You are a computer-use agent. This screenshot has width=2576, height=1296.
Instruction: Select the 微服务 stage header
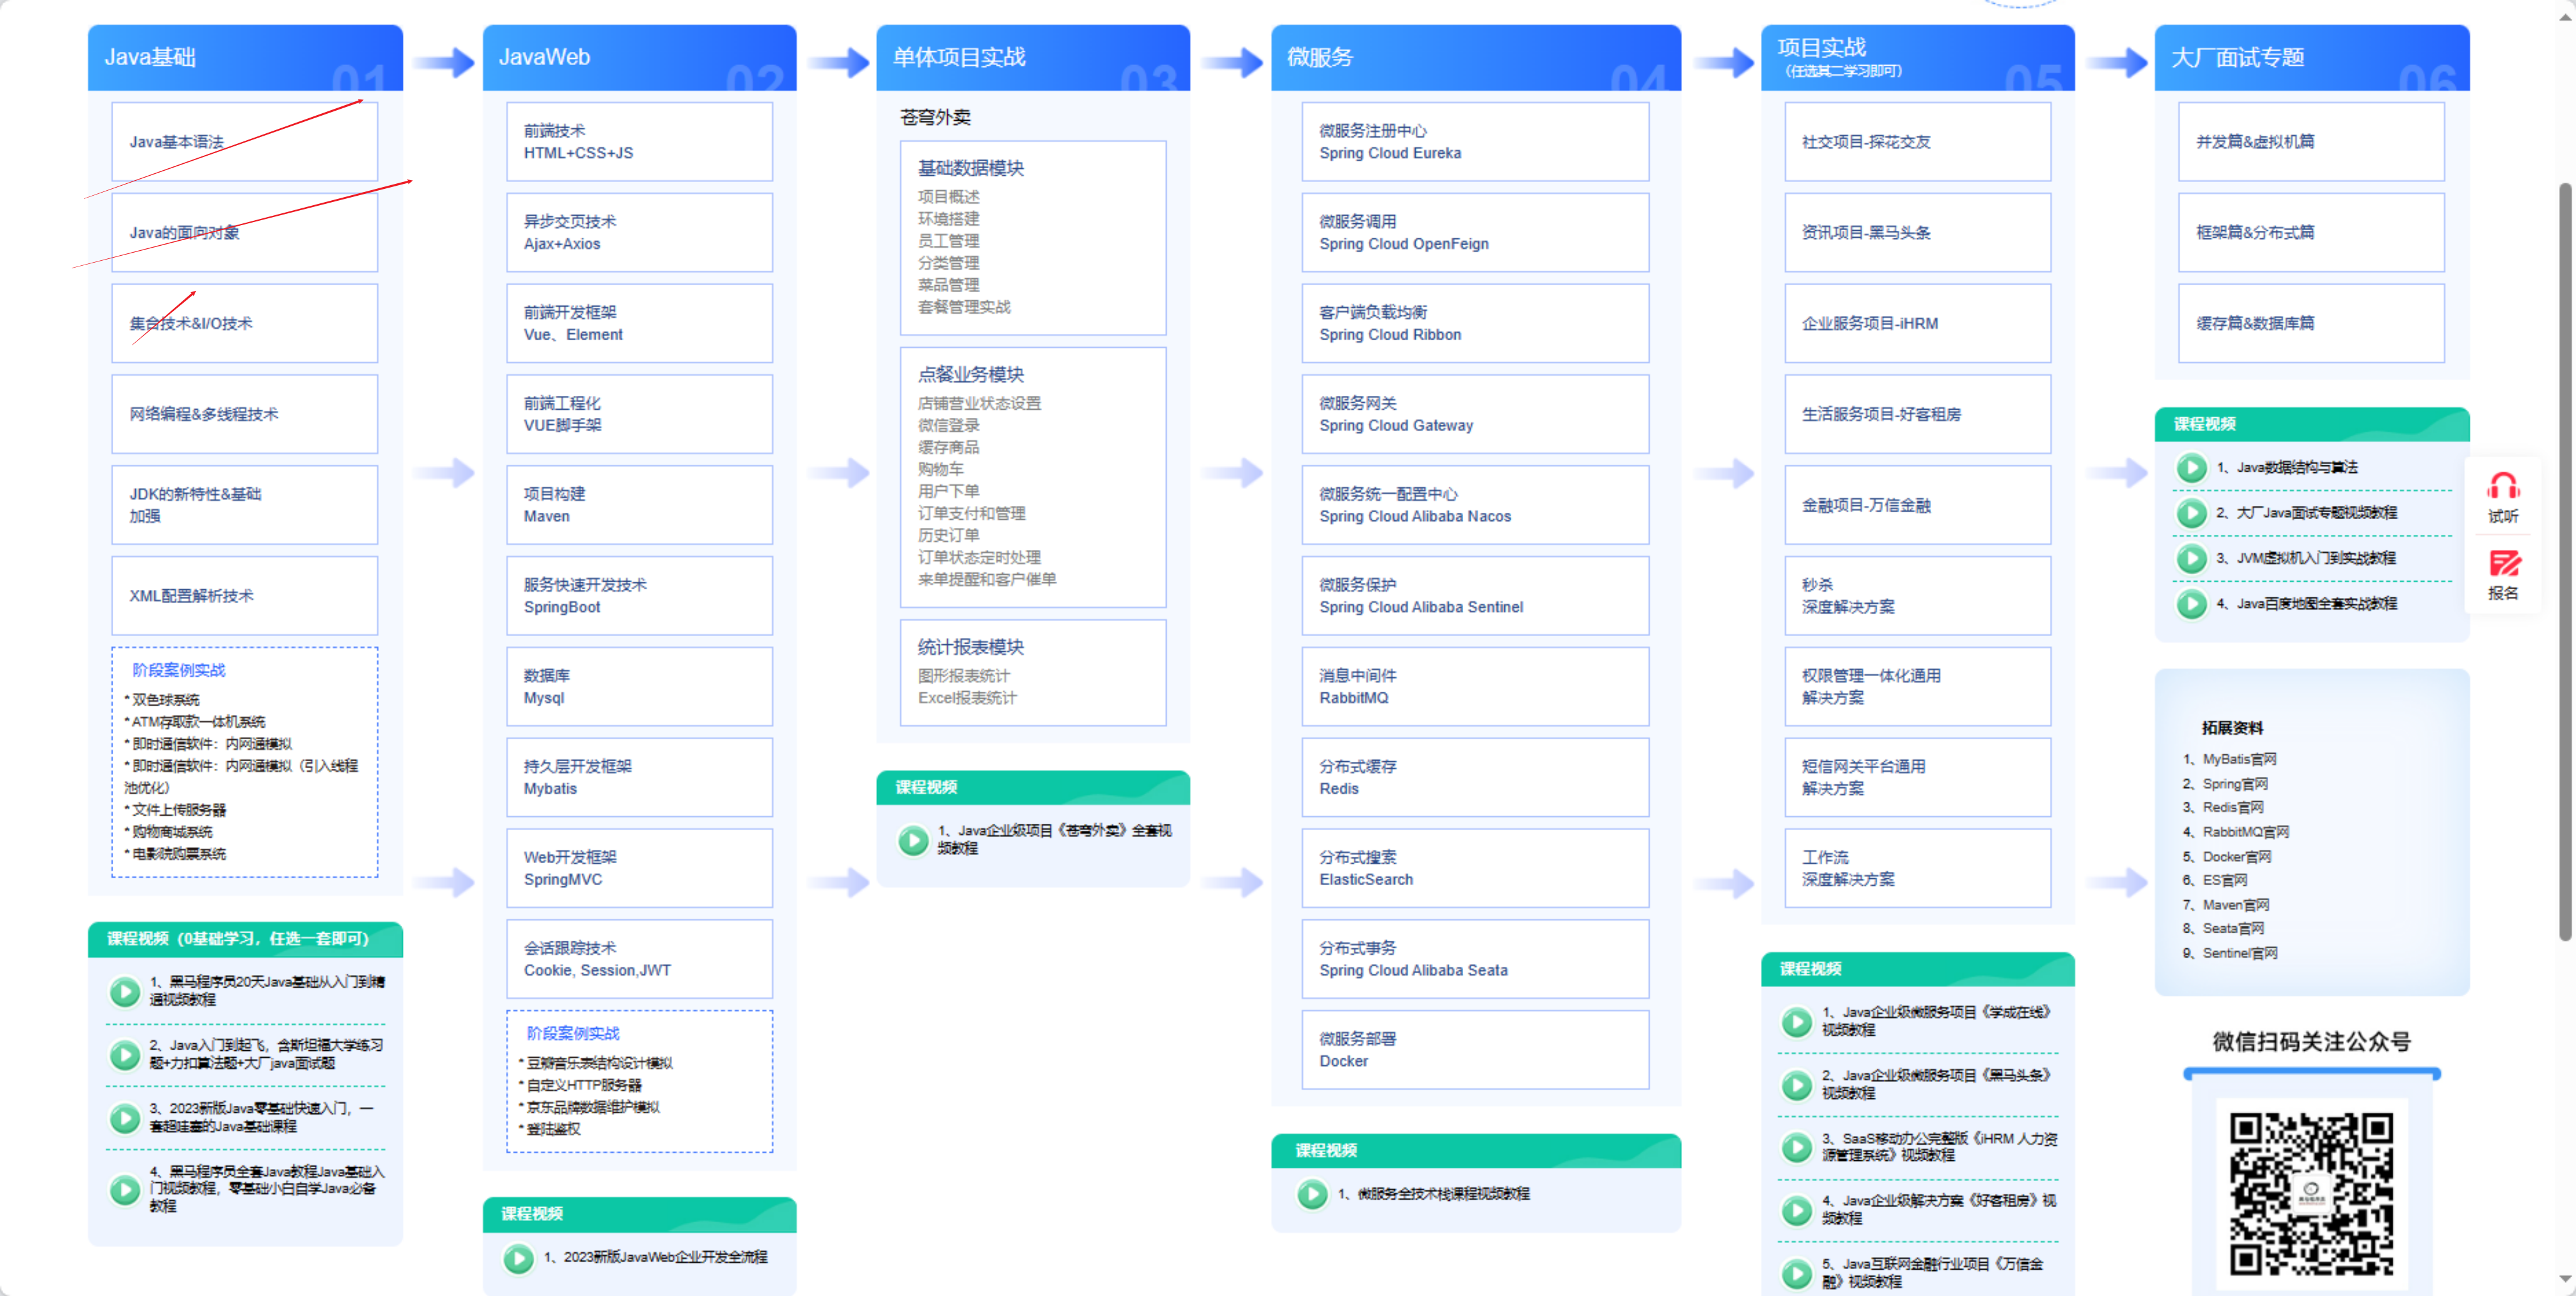(1476, 58)
